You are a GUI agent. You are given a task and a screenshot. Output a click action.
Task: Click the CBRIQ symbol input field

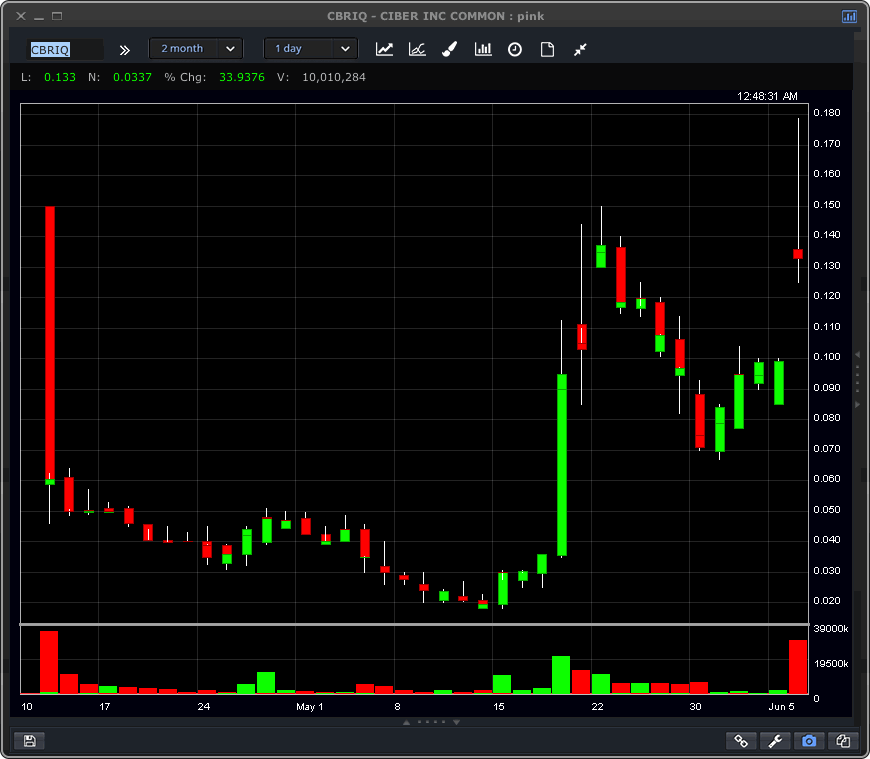[65, 48]
